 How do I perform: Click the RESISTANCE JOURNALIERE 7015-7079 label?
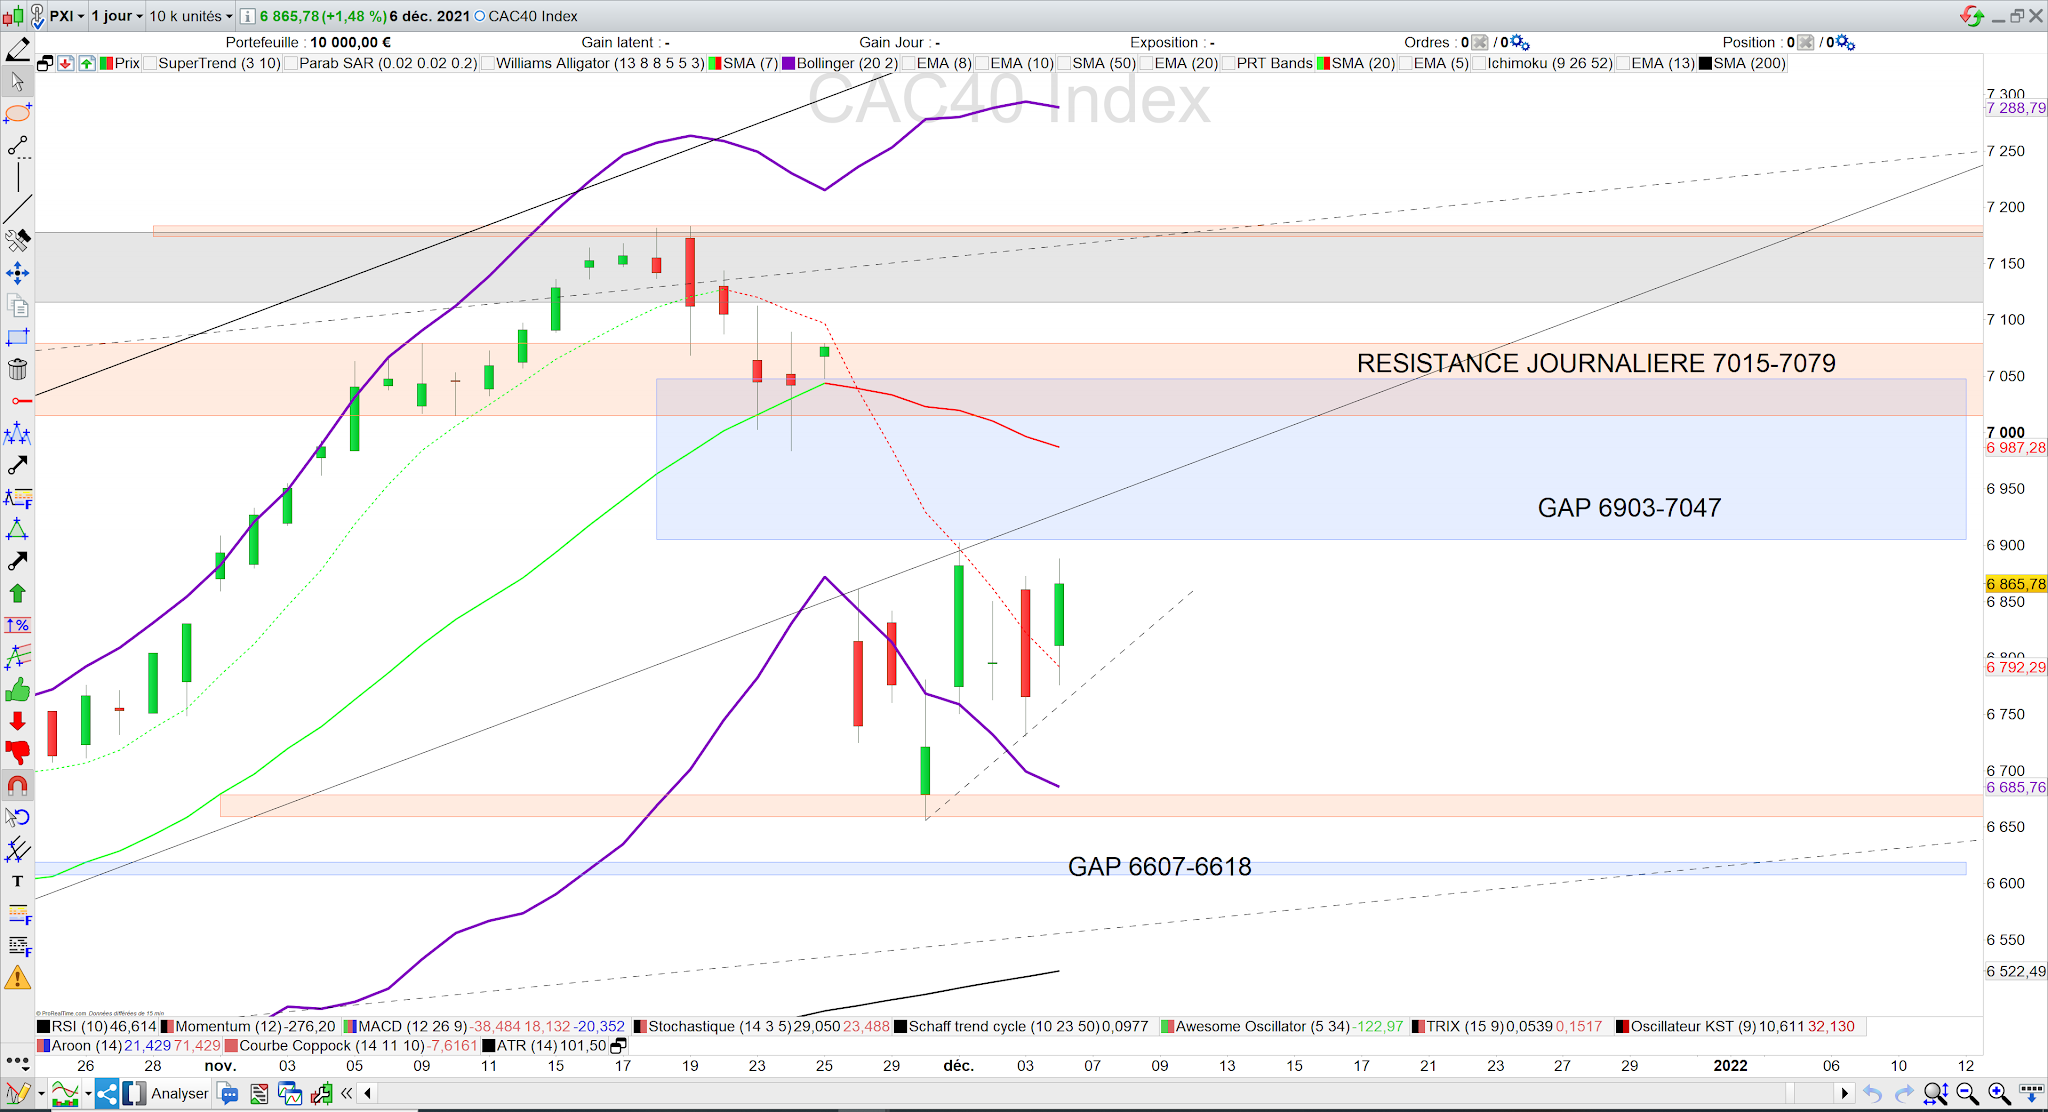(1596, 363)
